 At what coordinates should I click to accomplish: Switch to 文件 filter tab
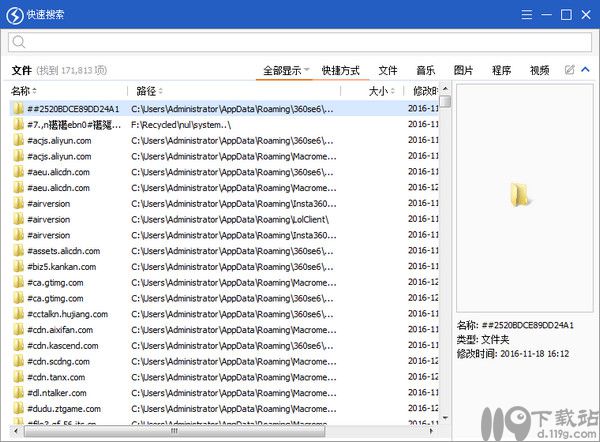(388, 70)
